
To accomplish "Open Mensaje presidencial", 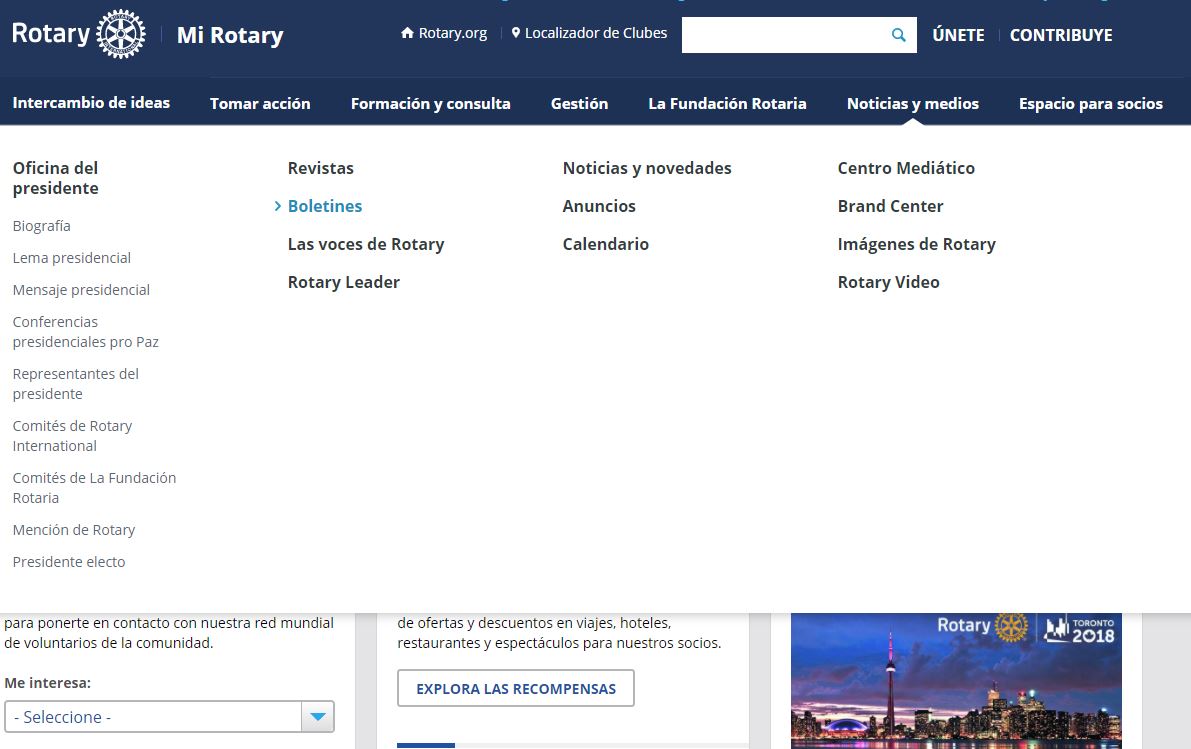I will [x=81, y=289].
